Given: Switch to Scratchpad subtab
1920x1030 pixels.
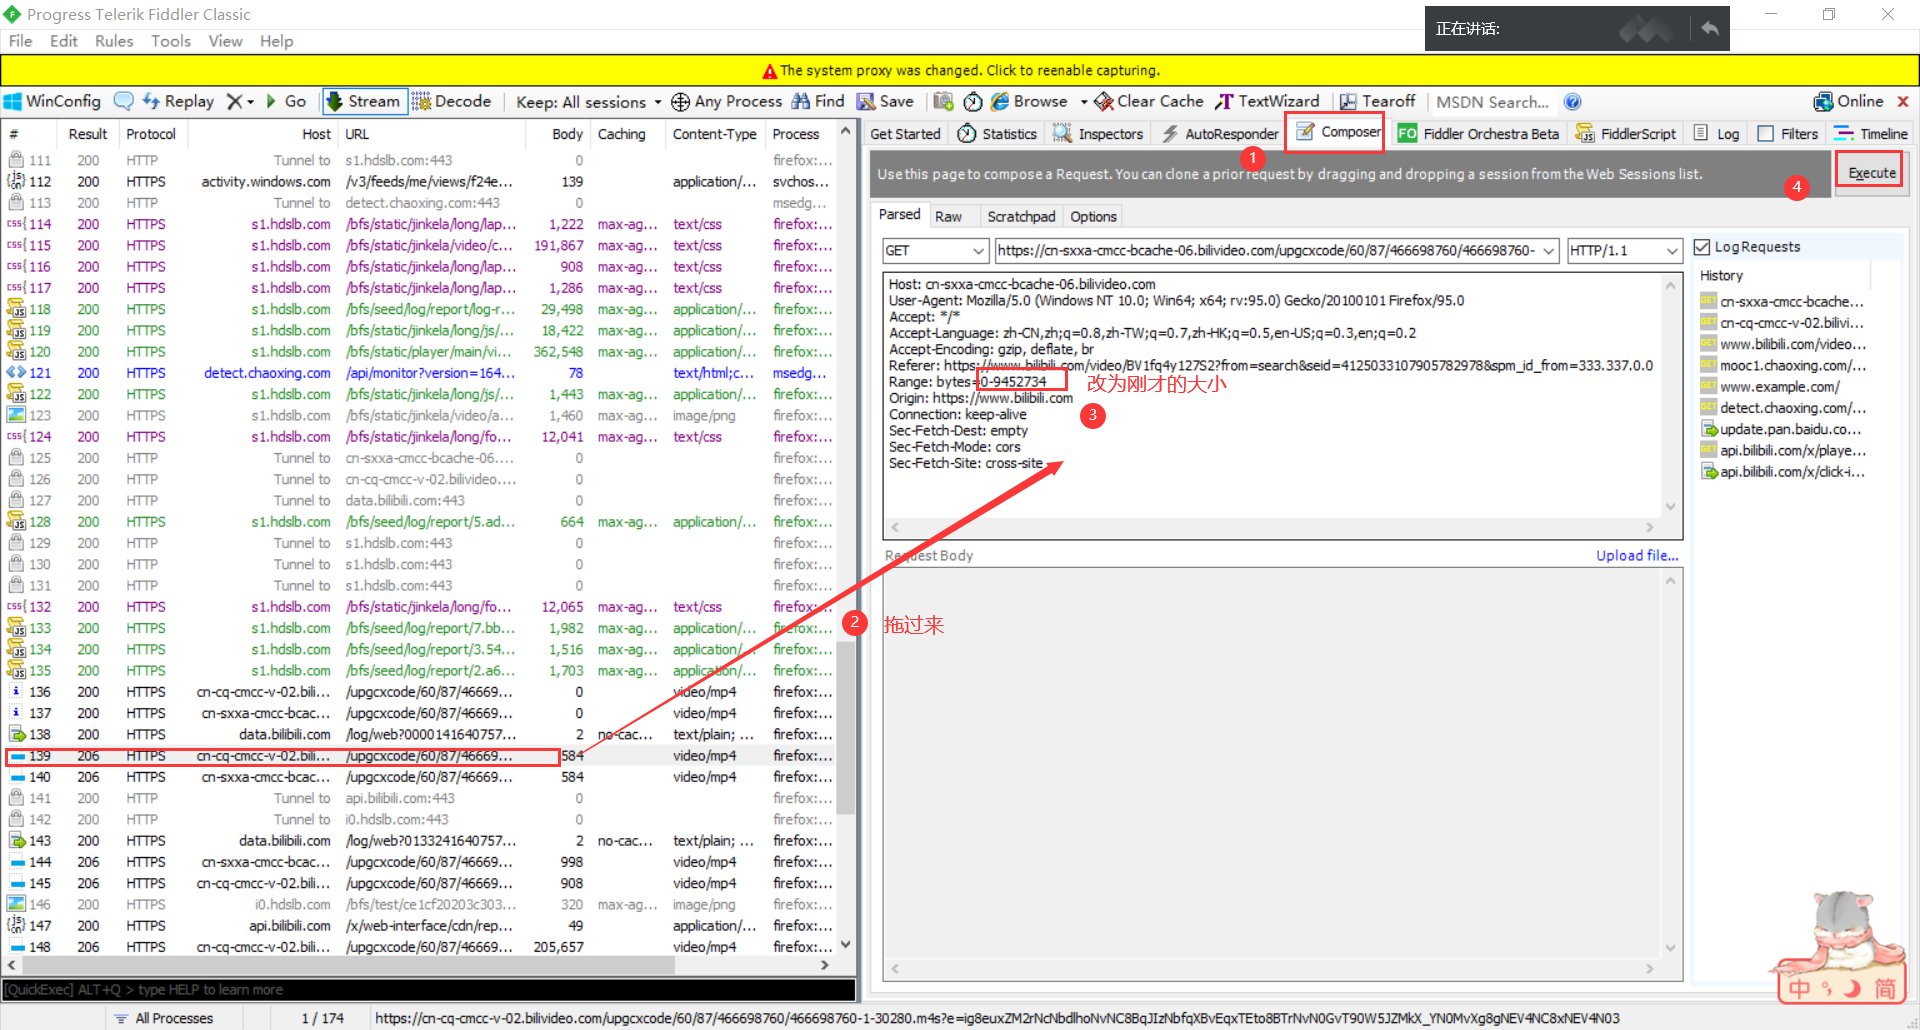Looking at the screenshot, I should pyautogui.click(x=1021, y=216).
